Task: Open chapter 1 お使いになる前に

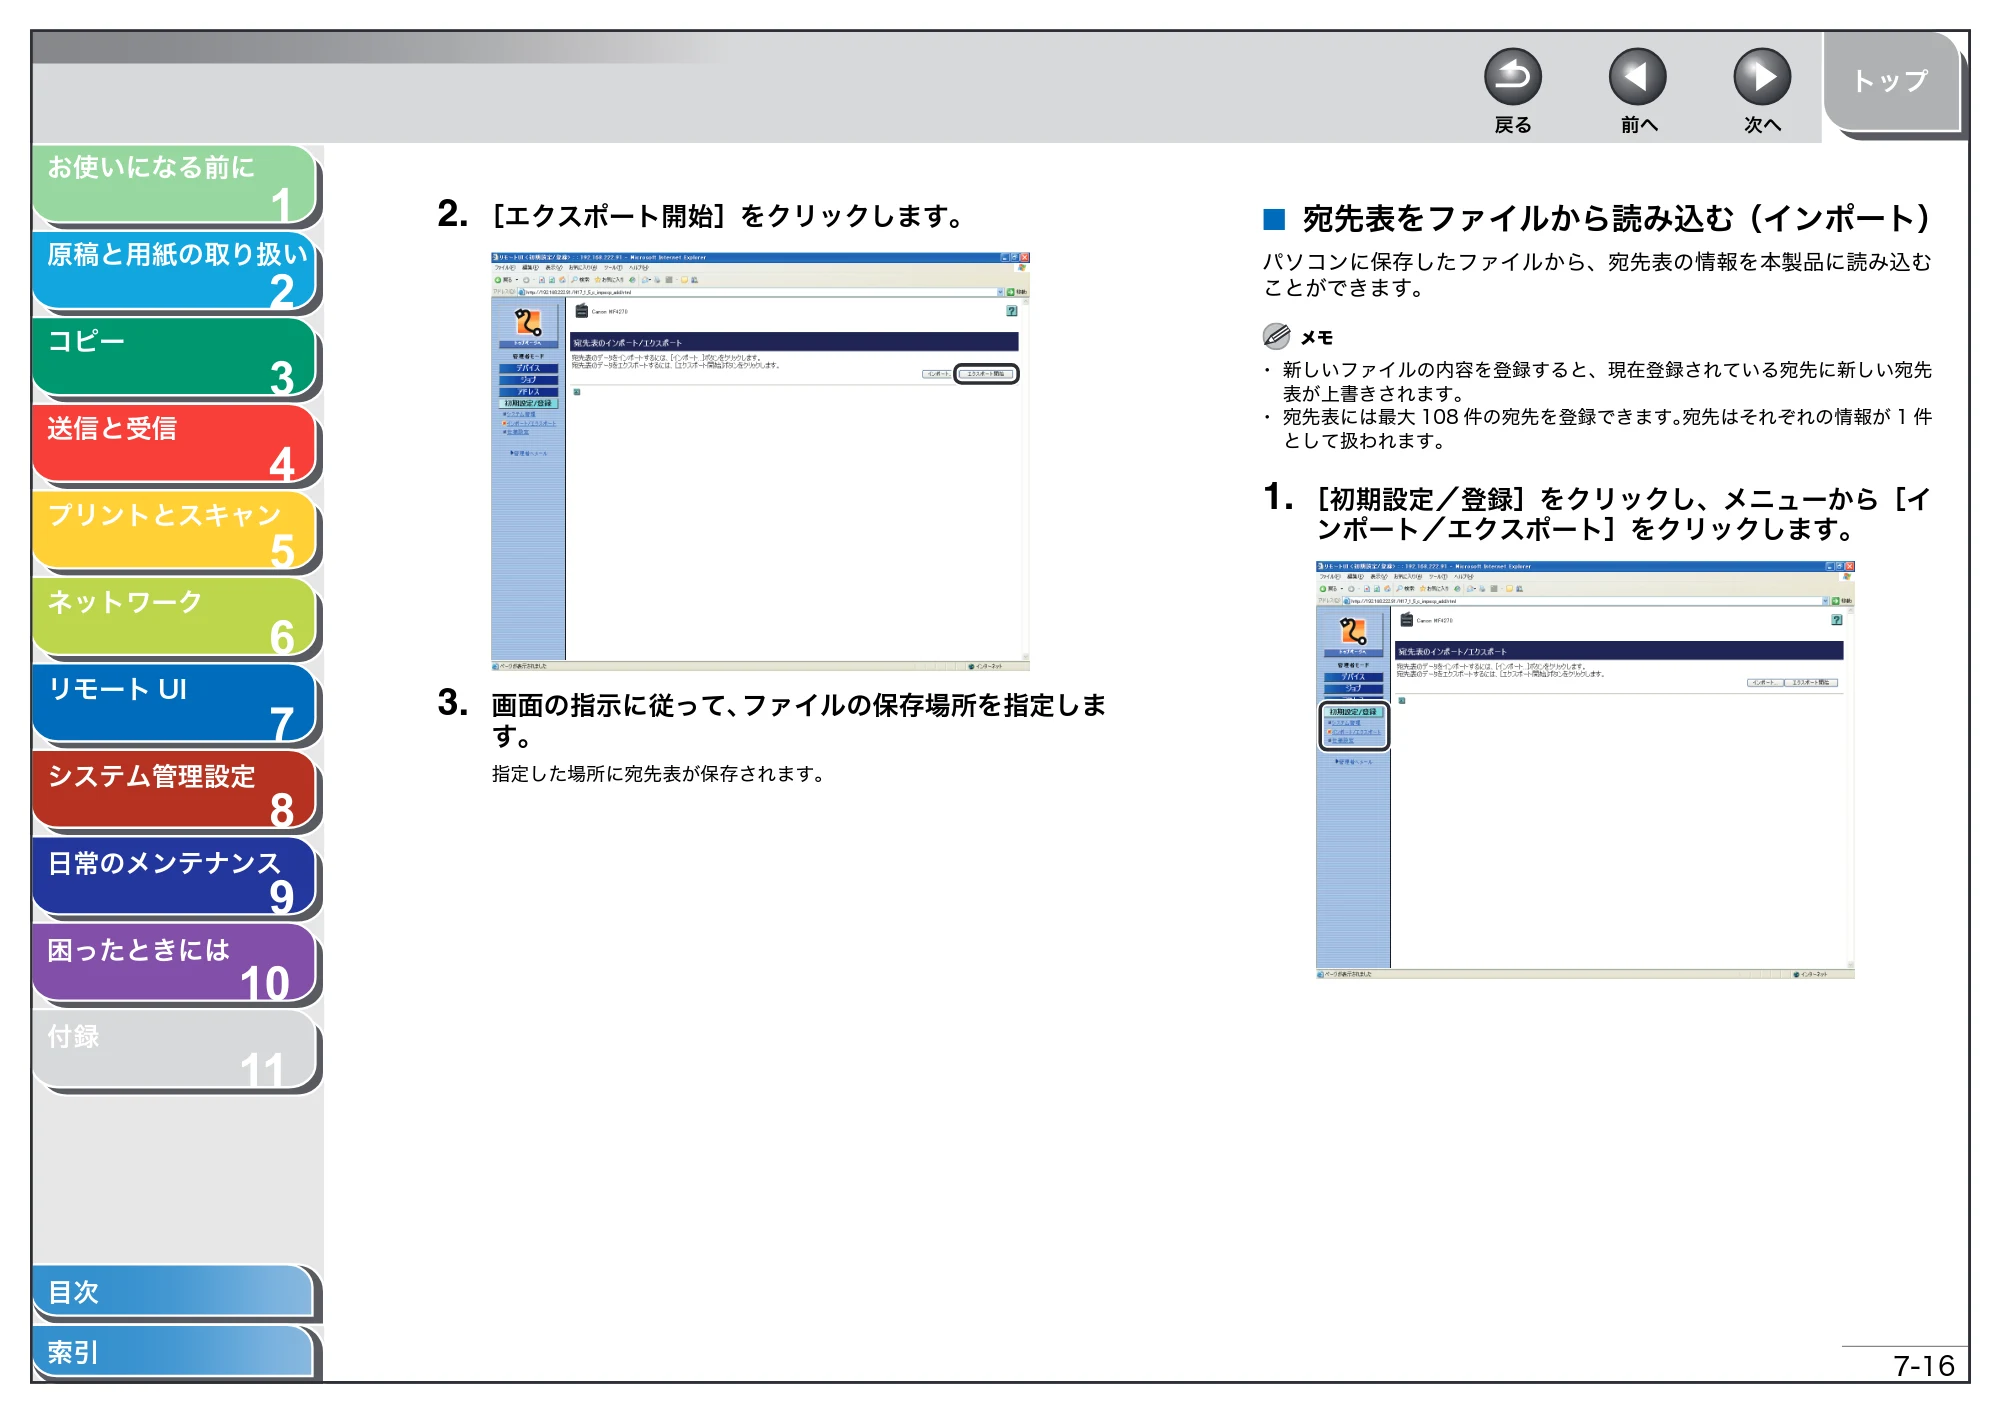Action: [176, 185]
